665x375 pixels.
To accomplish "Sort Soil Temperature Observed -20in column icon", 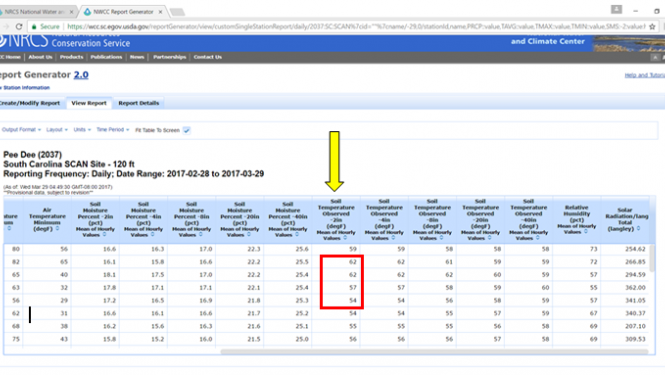I will coord(489,238).
